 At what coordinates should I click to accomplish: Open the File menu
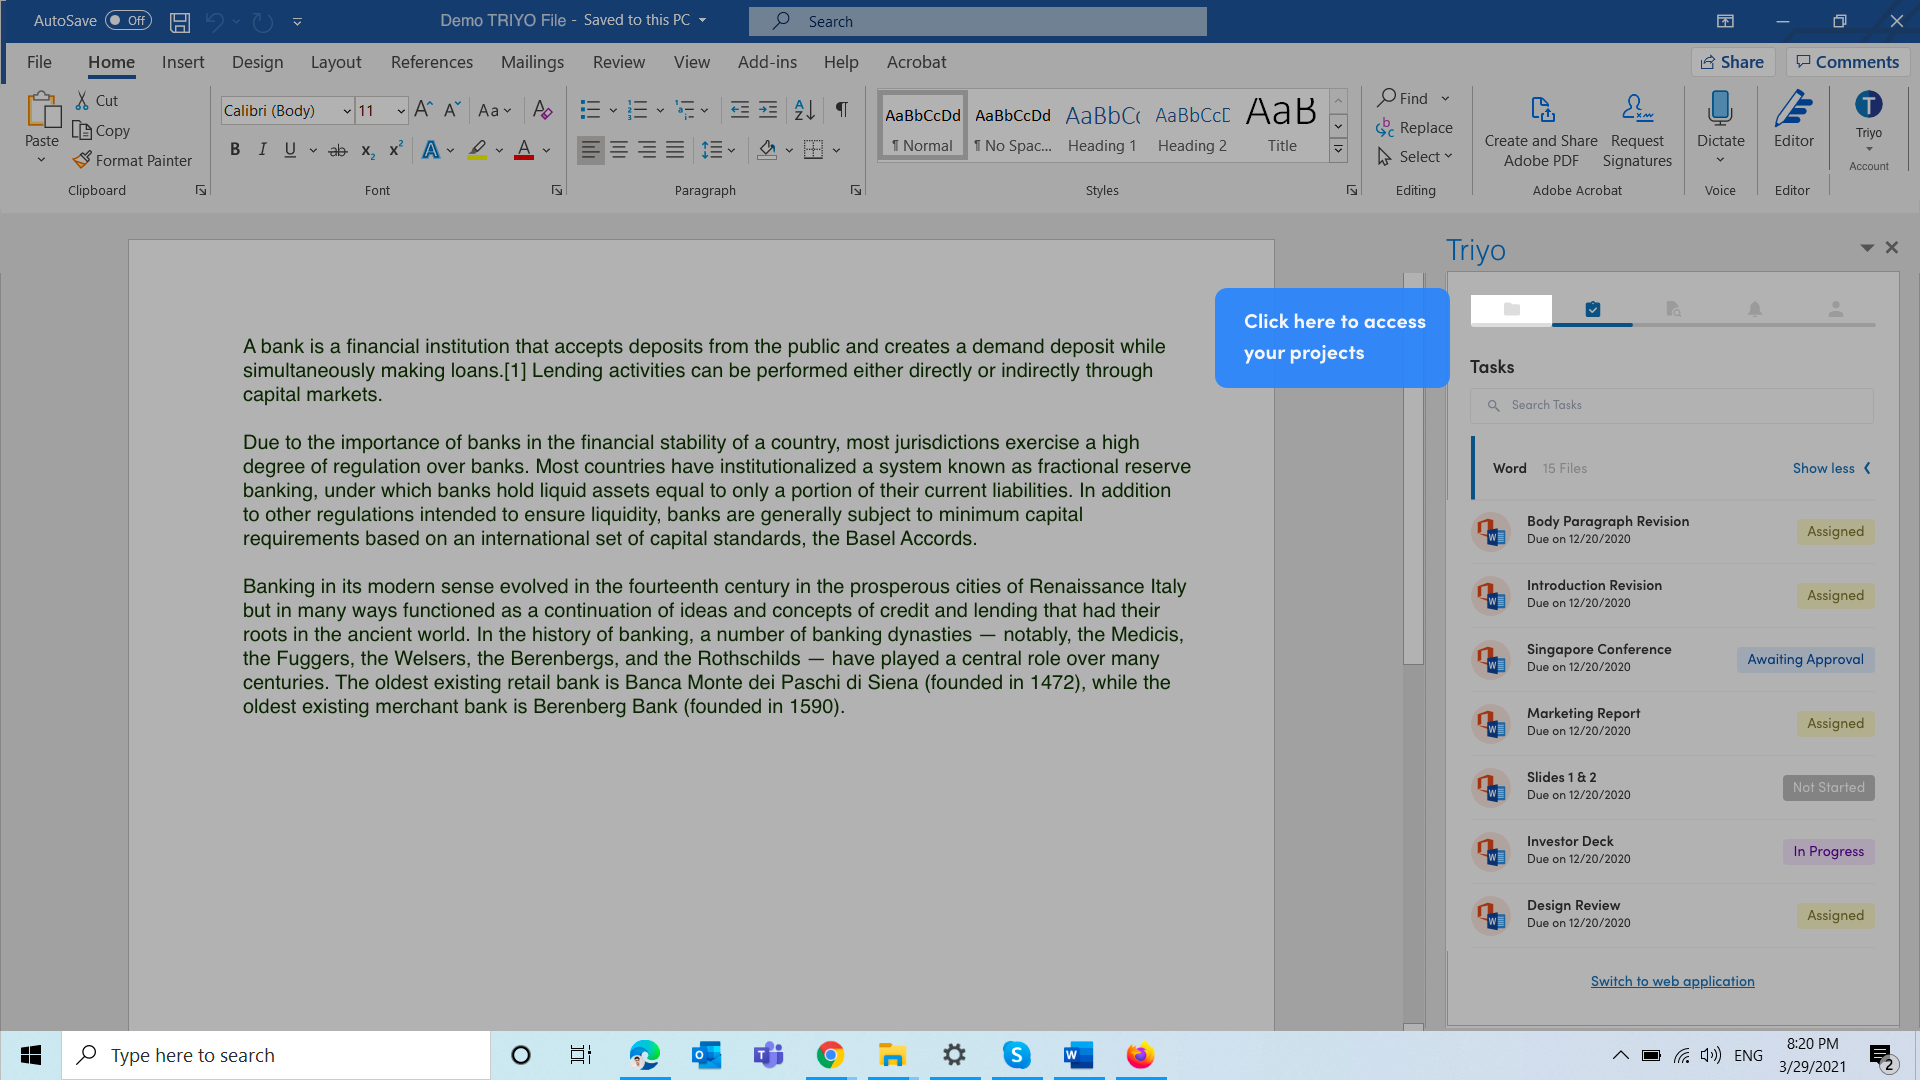pyautogui.click(x=39, y=62)
